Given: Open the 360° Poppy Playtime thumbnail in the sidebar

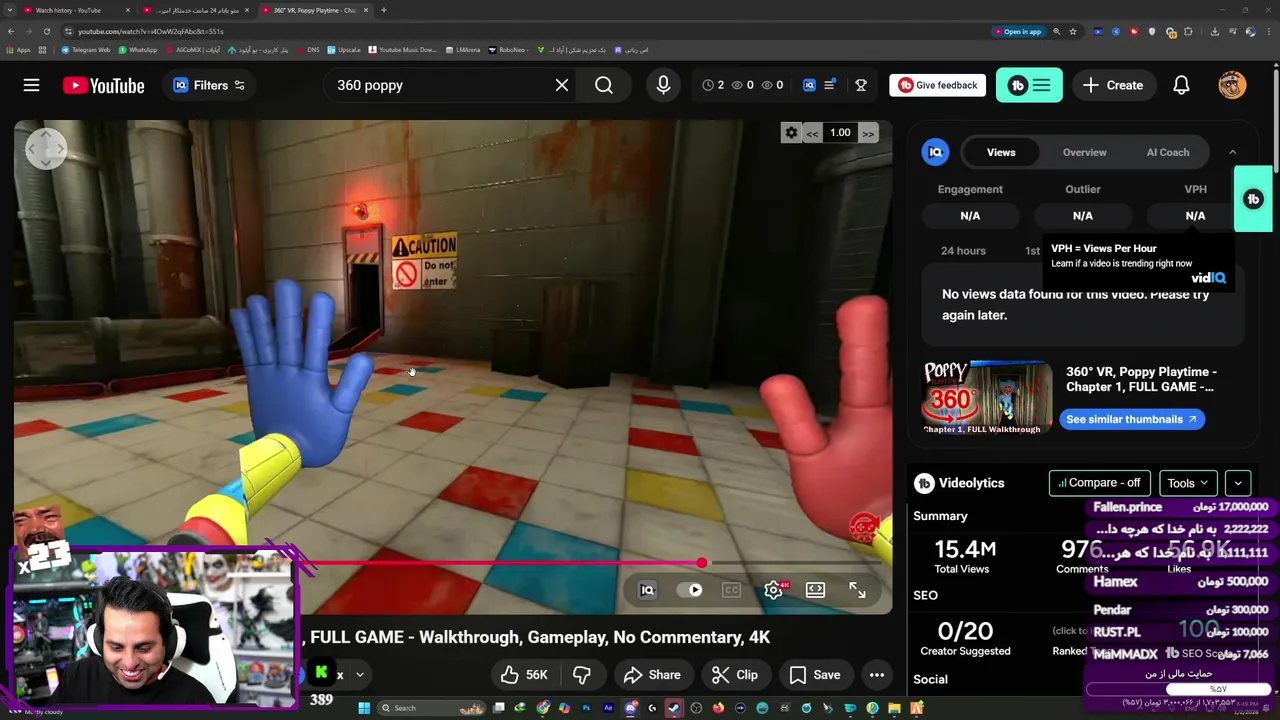Looking at the screenshot, I should [x=987, y=397].
